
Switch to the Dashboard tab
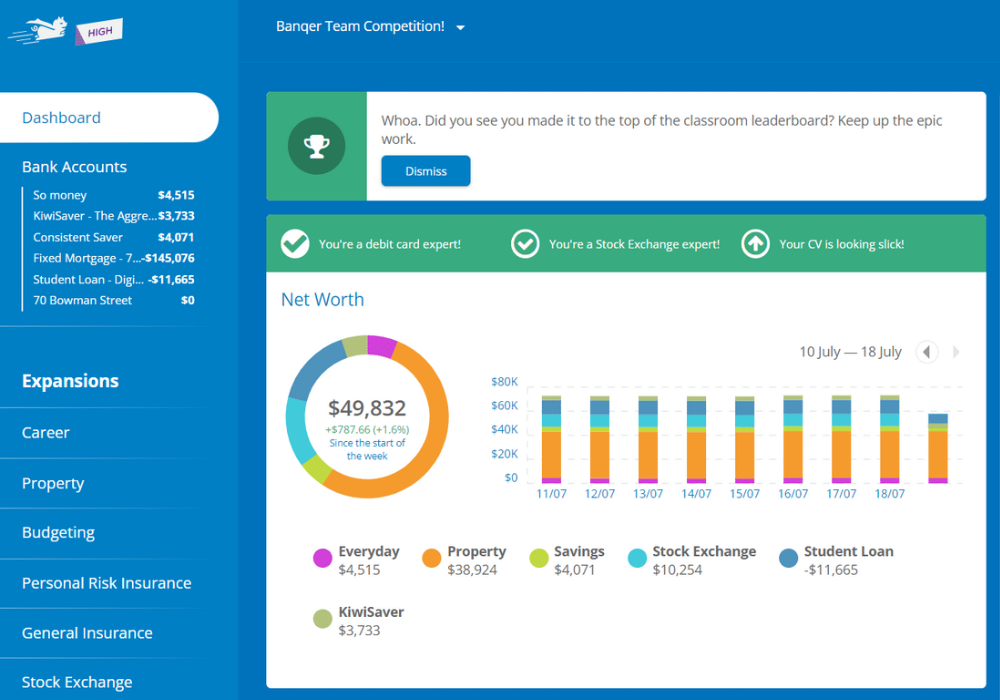click(x=61, y=117)
